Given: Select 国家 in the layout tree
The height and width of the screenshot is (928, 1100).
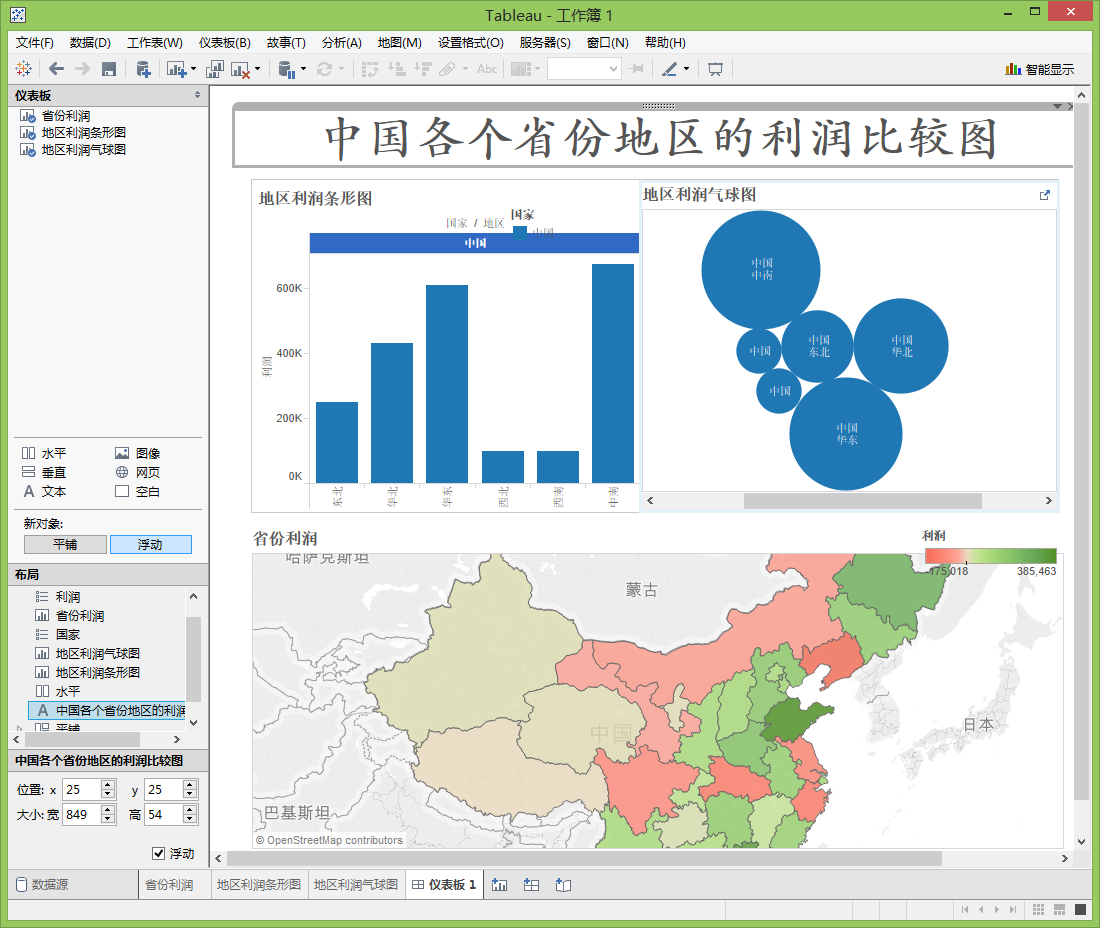Looking at the screenshot, I should [x=68, y=634].
